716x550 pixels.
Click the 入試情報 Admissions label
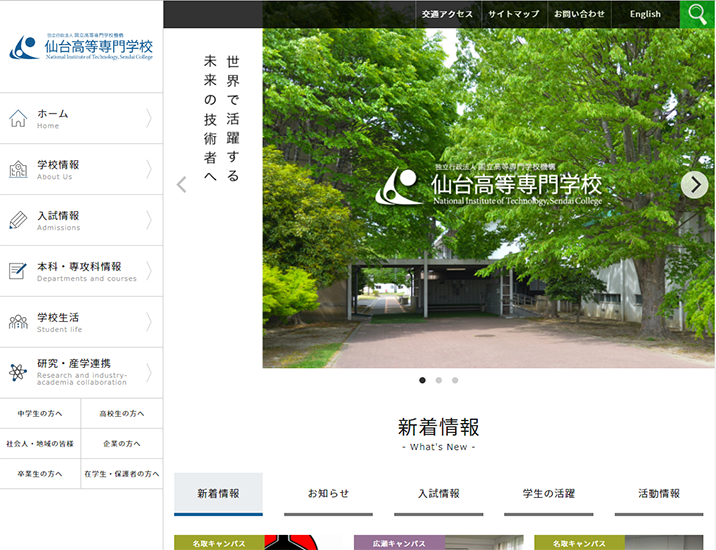[58, 220]
